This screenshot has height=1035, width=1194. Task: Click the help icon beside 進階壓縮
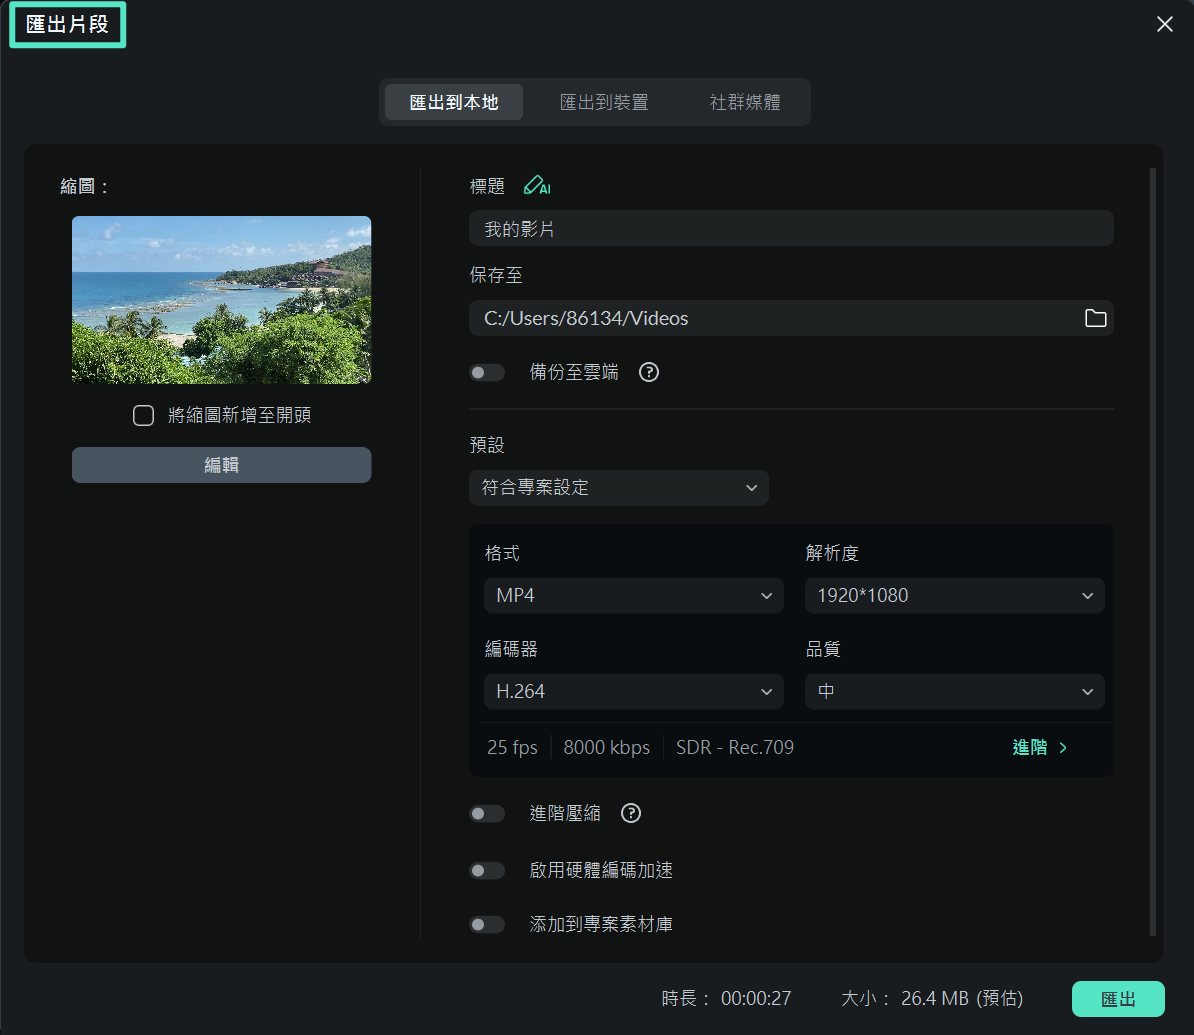pos(630,813)
